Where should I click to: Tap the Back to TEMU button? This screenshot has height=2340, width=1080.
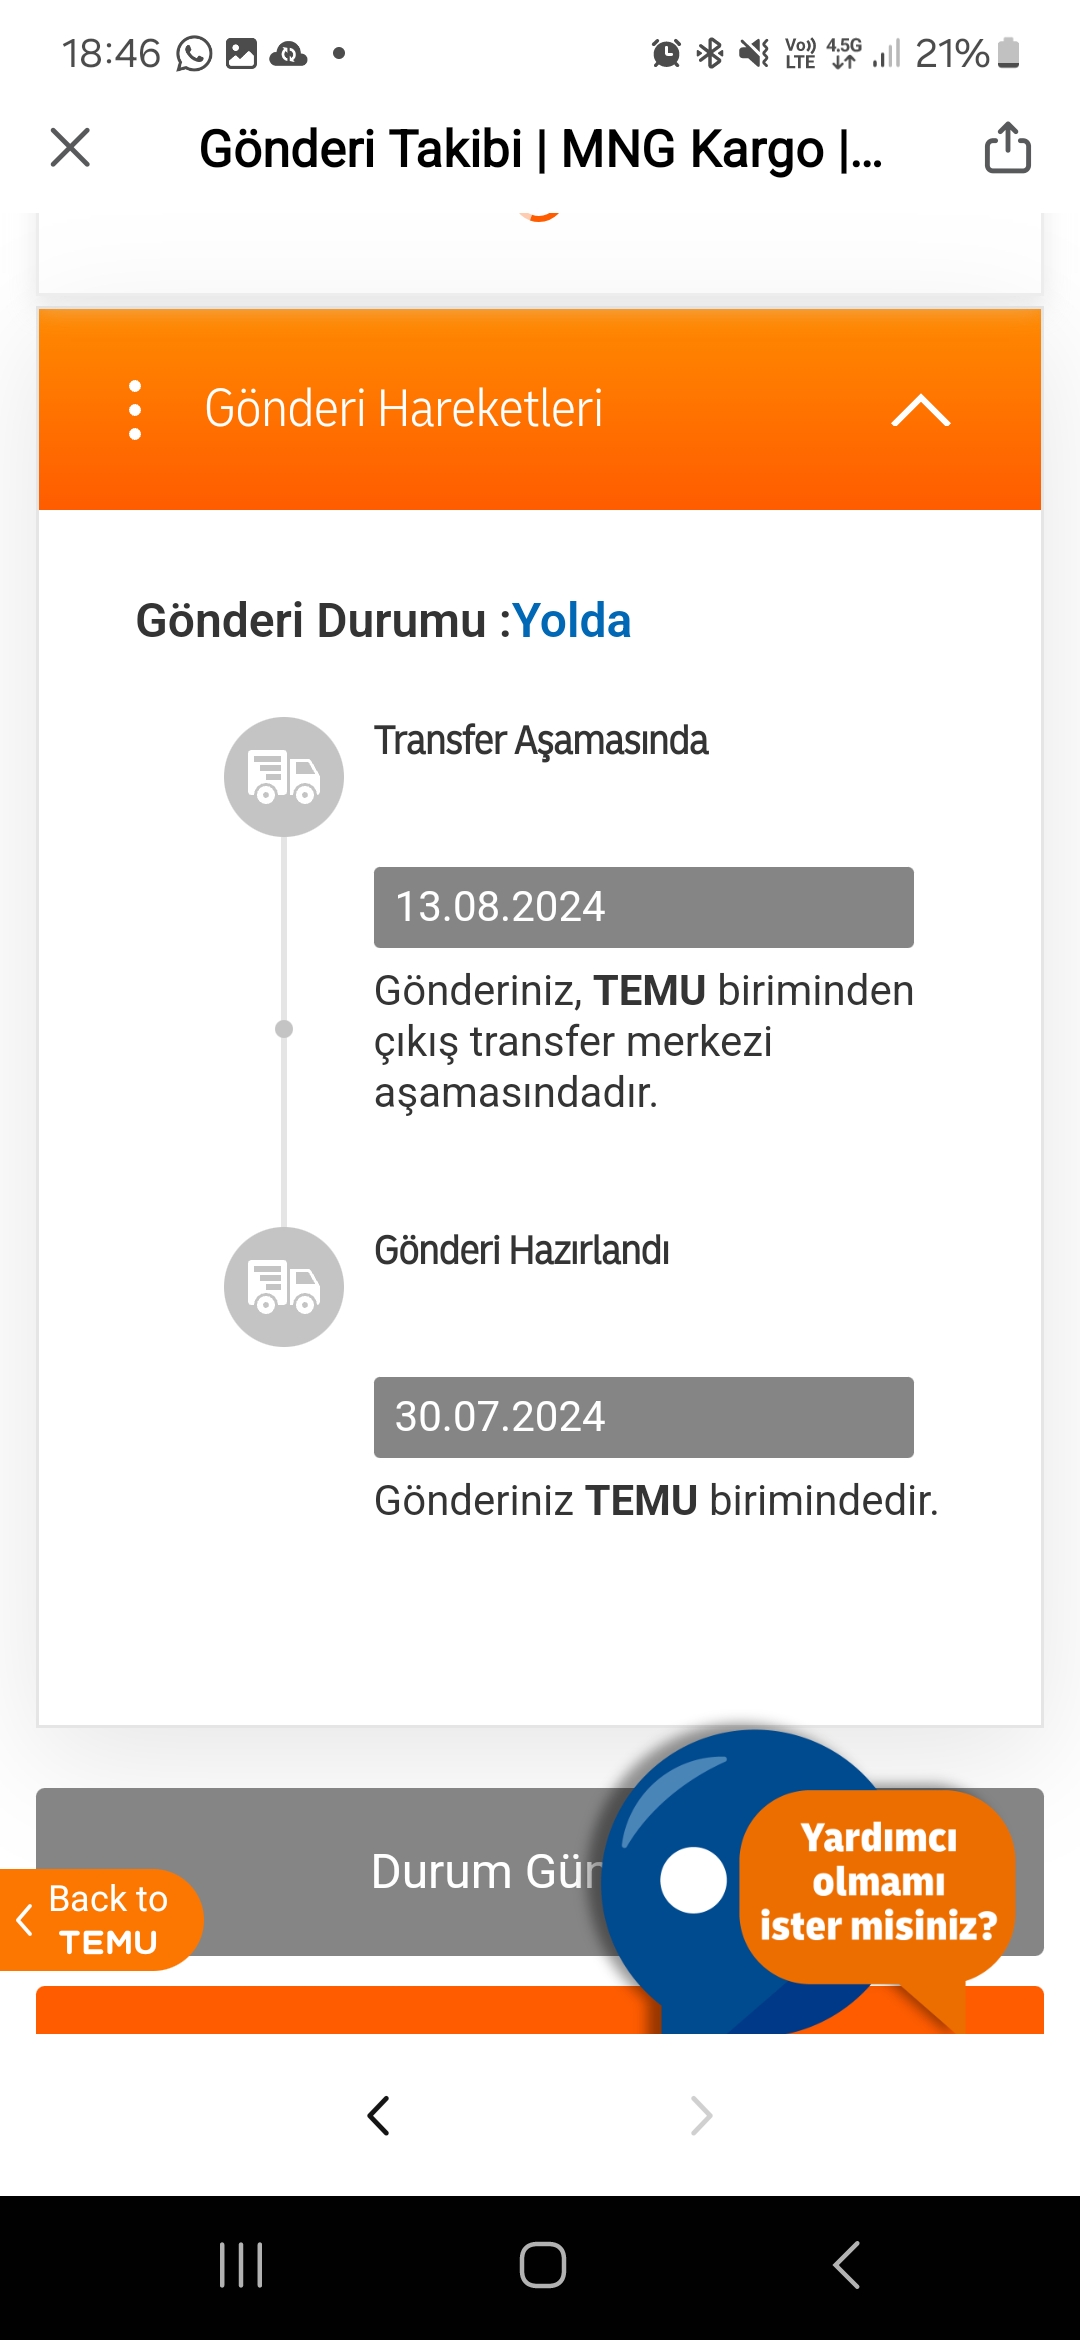click(x=102, y=1920)
